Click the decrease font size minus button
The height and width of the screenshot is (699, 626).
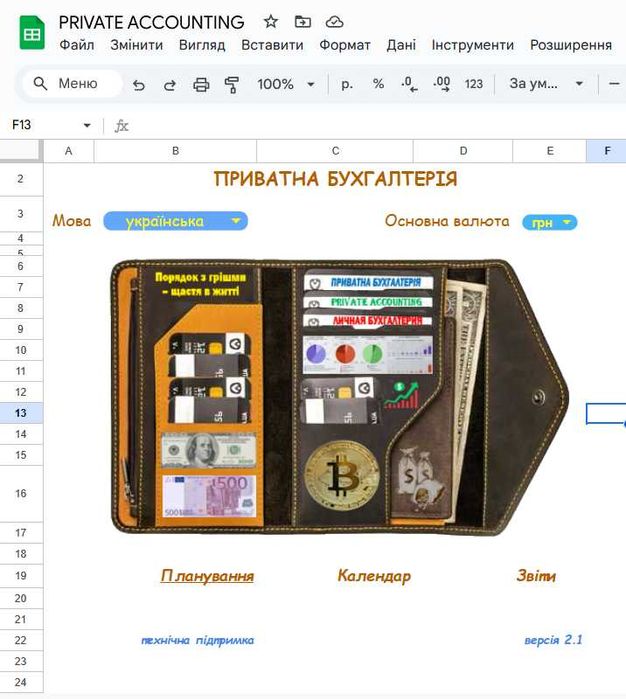[x=614, y=83]
